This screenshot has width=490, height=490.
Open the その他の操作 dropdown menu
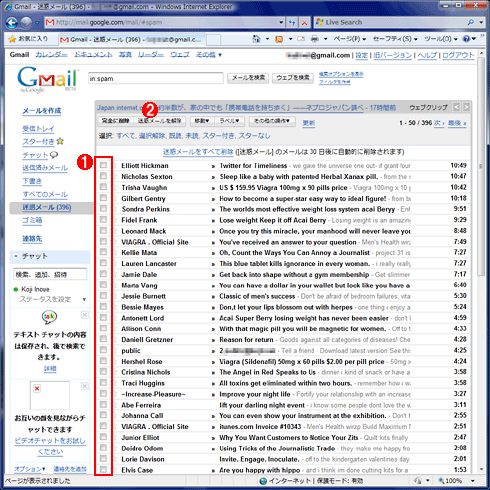(x=272, y=121)
